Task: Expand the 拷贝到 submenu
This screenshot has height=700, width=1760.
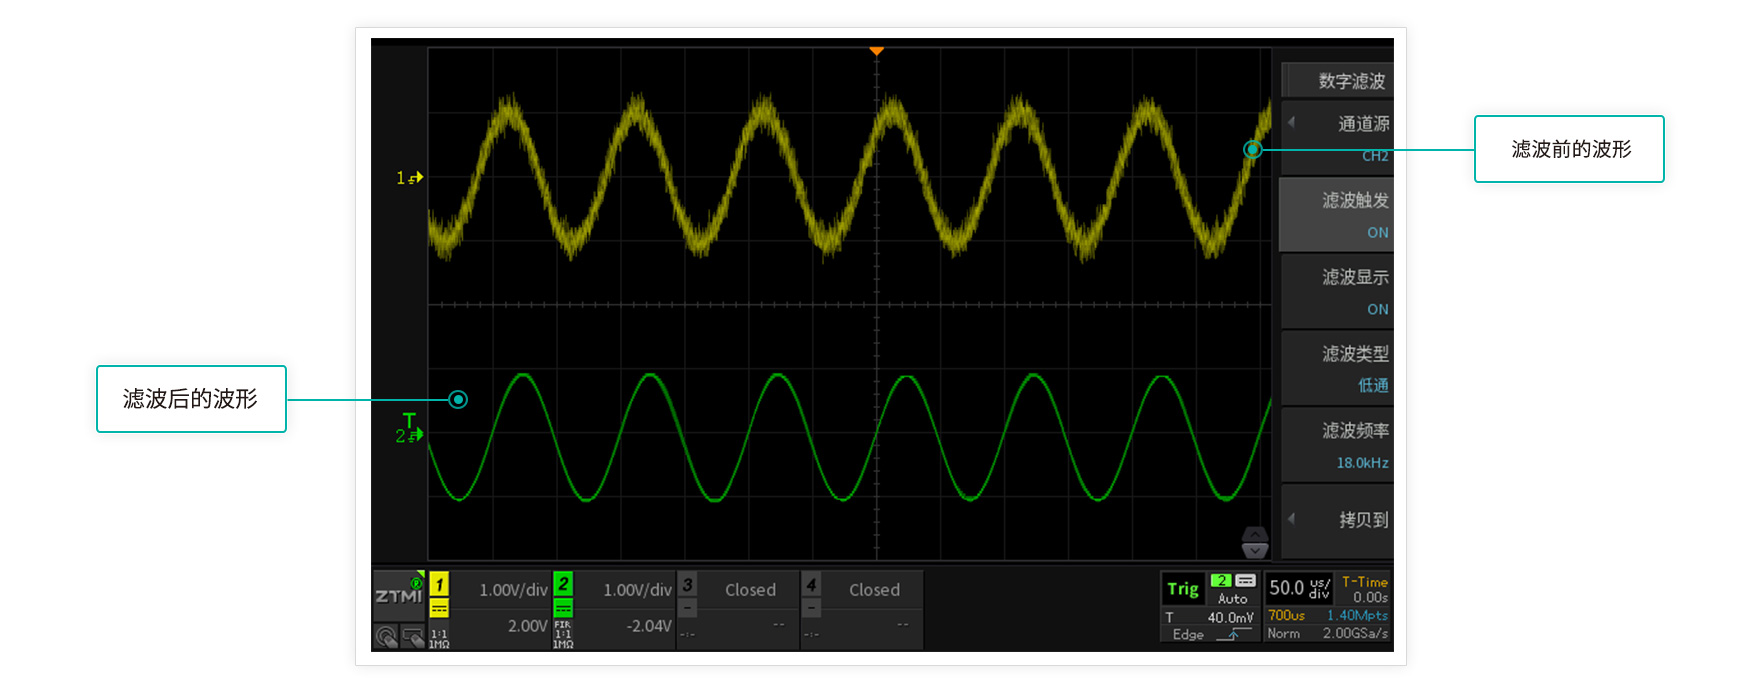Action: (x=1337, y=520)
